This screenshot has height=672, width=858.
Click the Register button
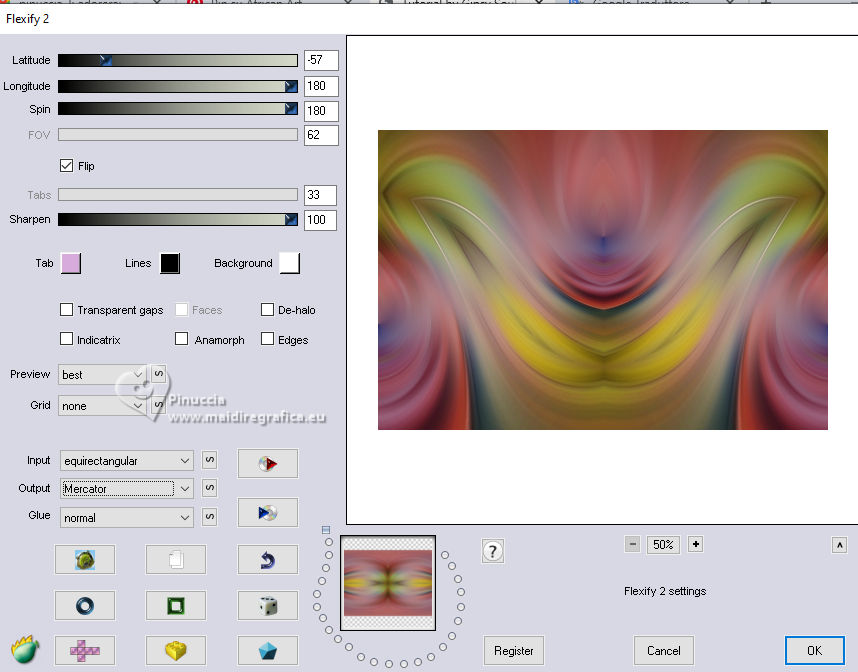pyautogui.click(x=513, y=651)
